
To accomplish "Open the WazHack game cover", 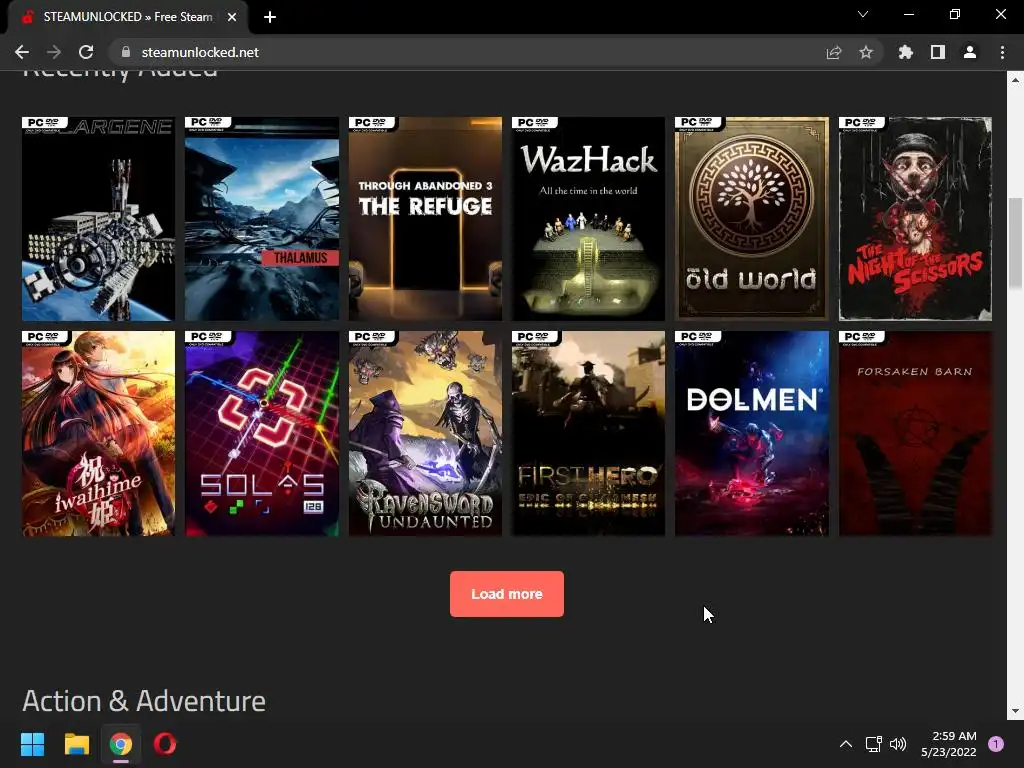I will point(588,219).
